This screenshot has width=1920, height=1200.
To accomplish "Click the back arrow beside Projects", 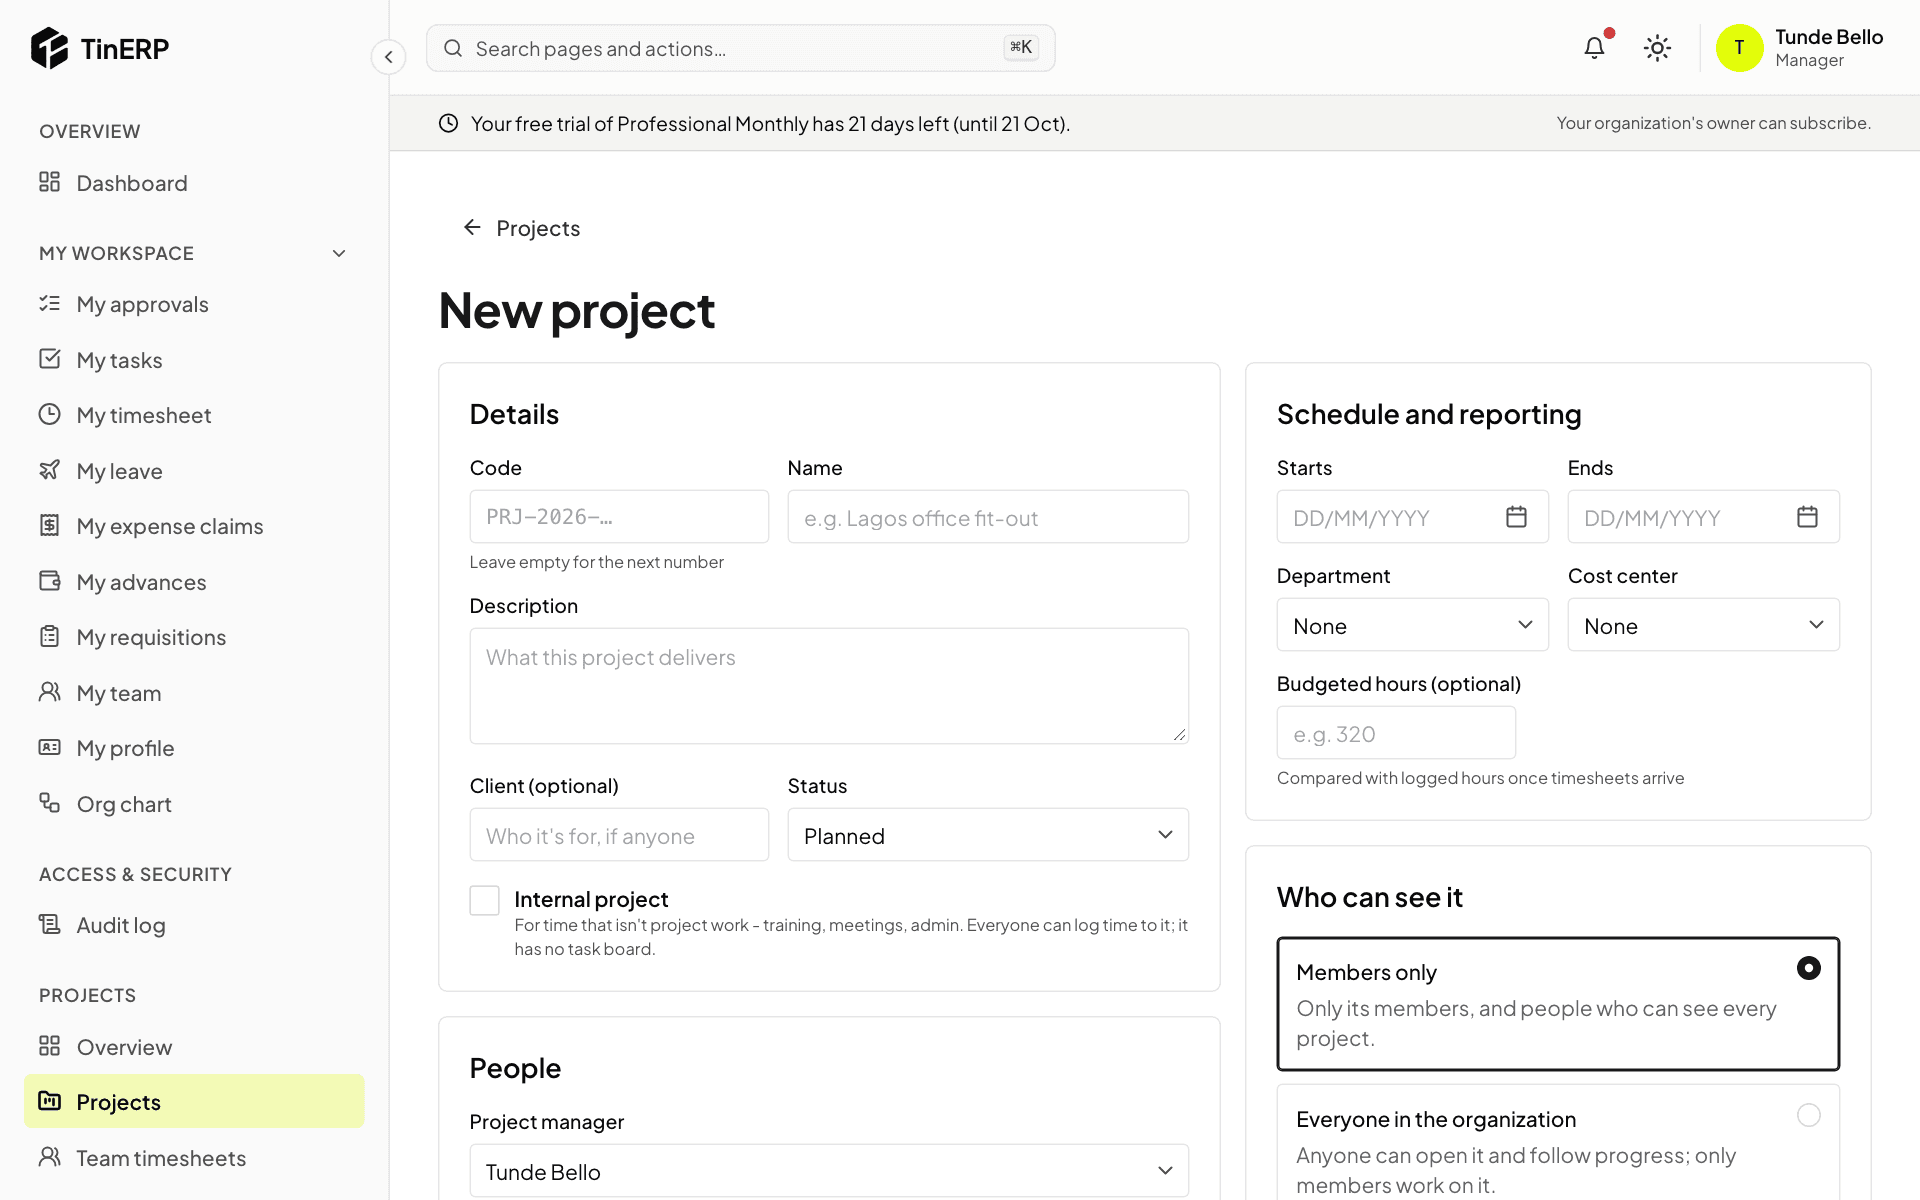I will click(472, 227).
